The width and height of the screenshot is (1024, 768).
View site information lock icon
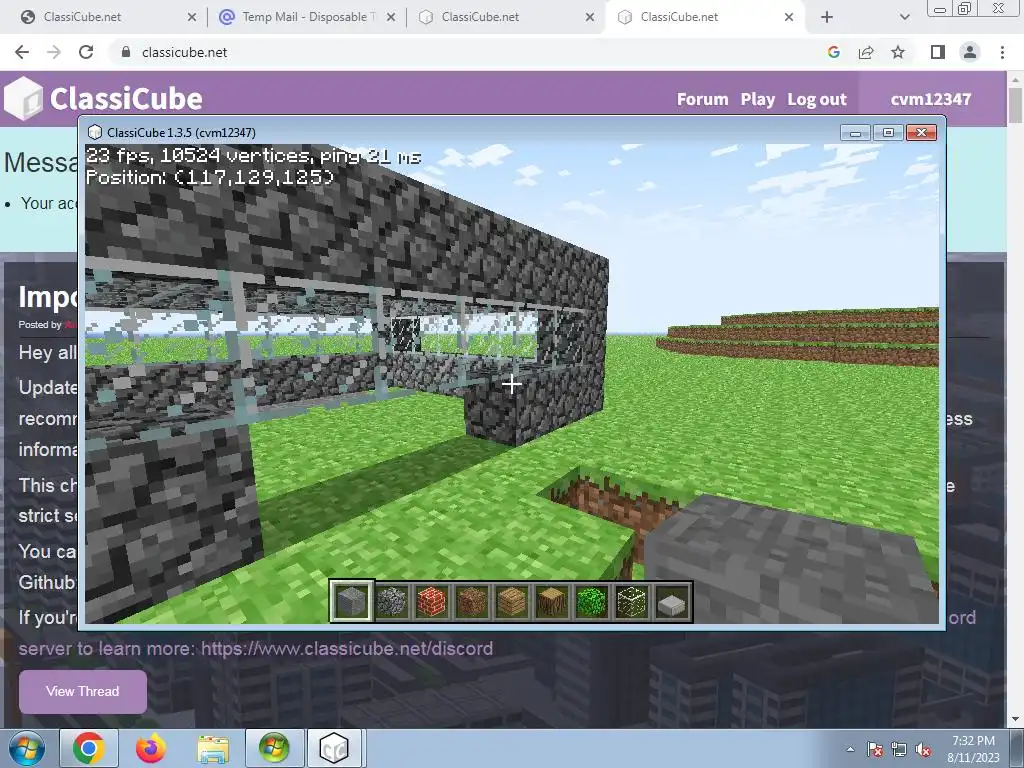pos(126,52)
